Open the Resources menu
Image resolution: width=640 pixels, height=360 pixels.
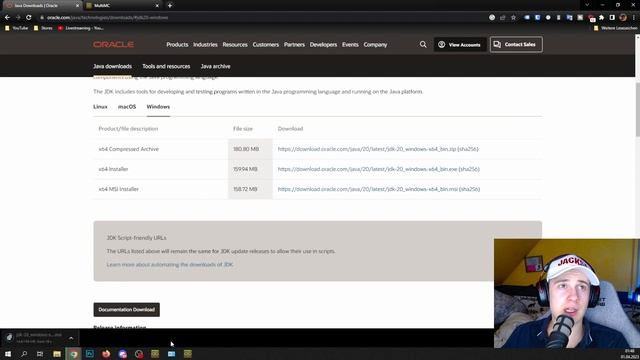click(x=235, y=44)
